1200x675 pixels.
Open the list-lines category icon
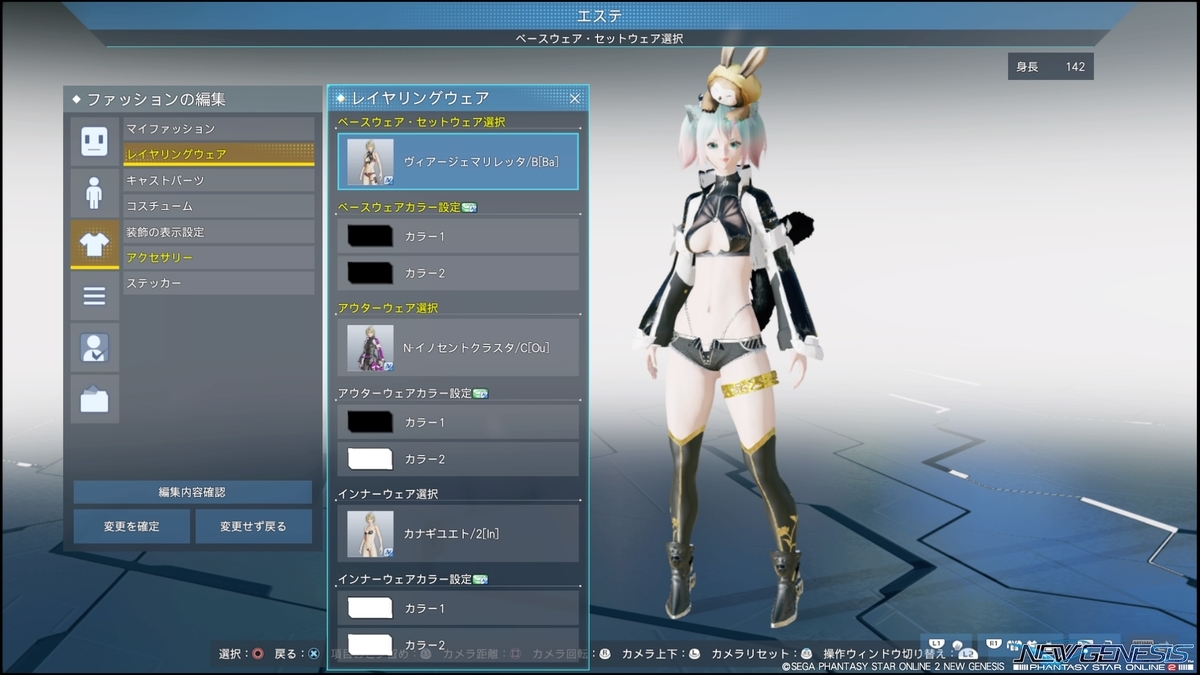(x=94, y=296)
